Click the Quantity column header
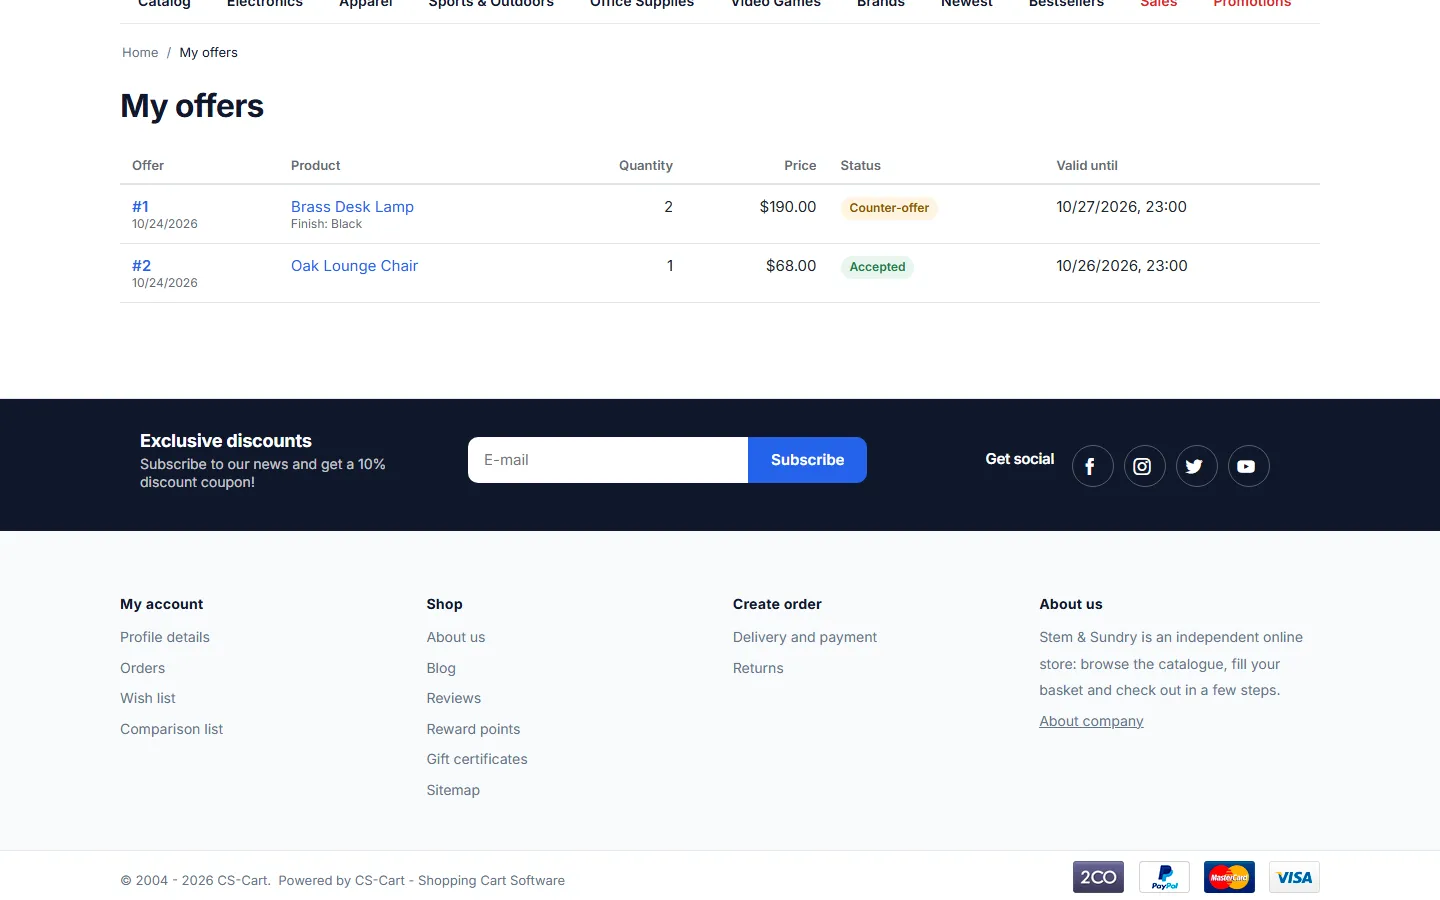The width and height of the screenshot is (1440, 900). 646,166
